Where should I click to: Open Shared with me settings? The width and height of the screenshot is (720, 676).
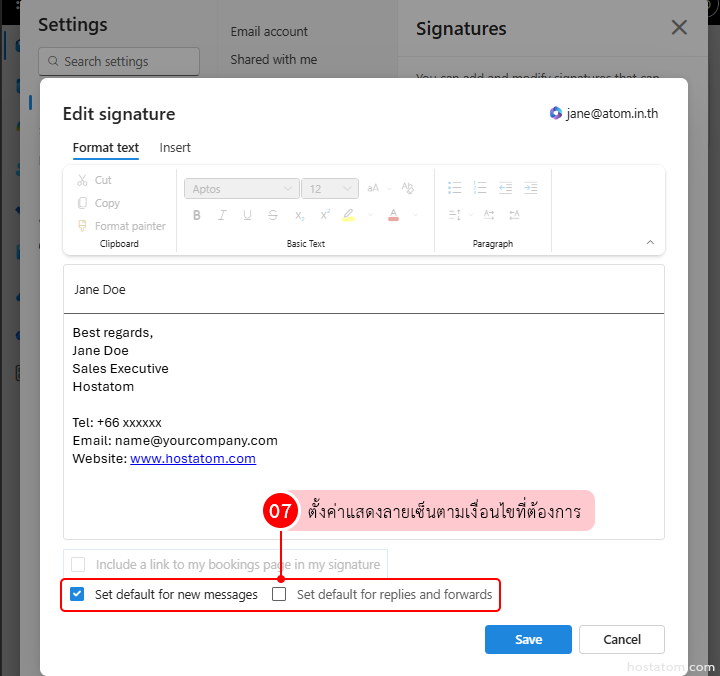pos(274,60)
